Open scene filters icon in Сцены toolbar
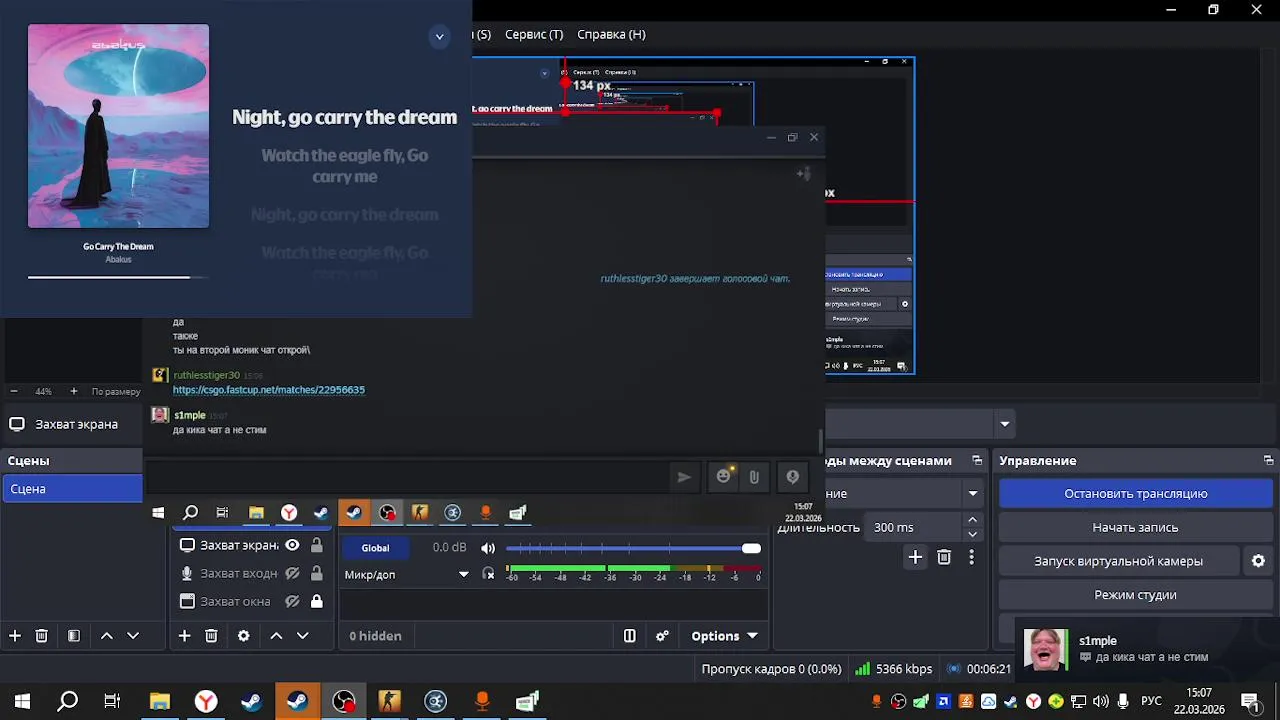 [73, 636]
